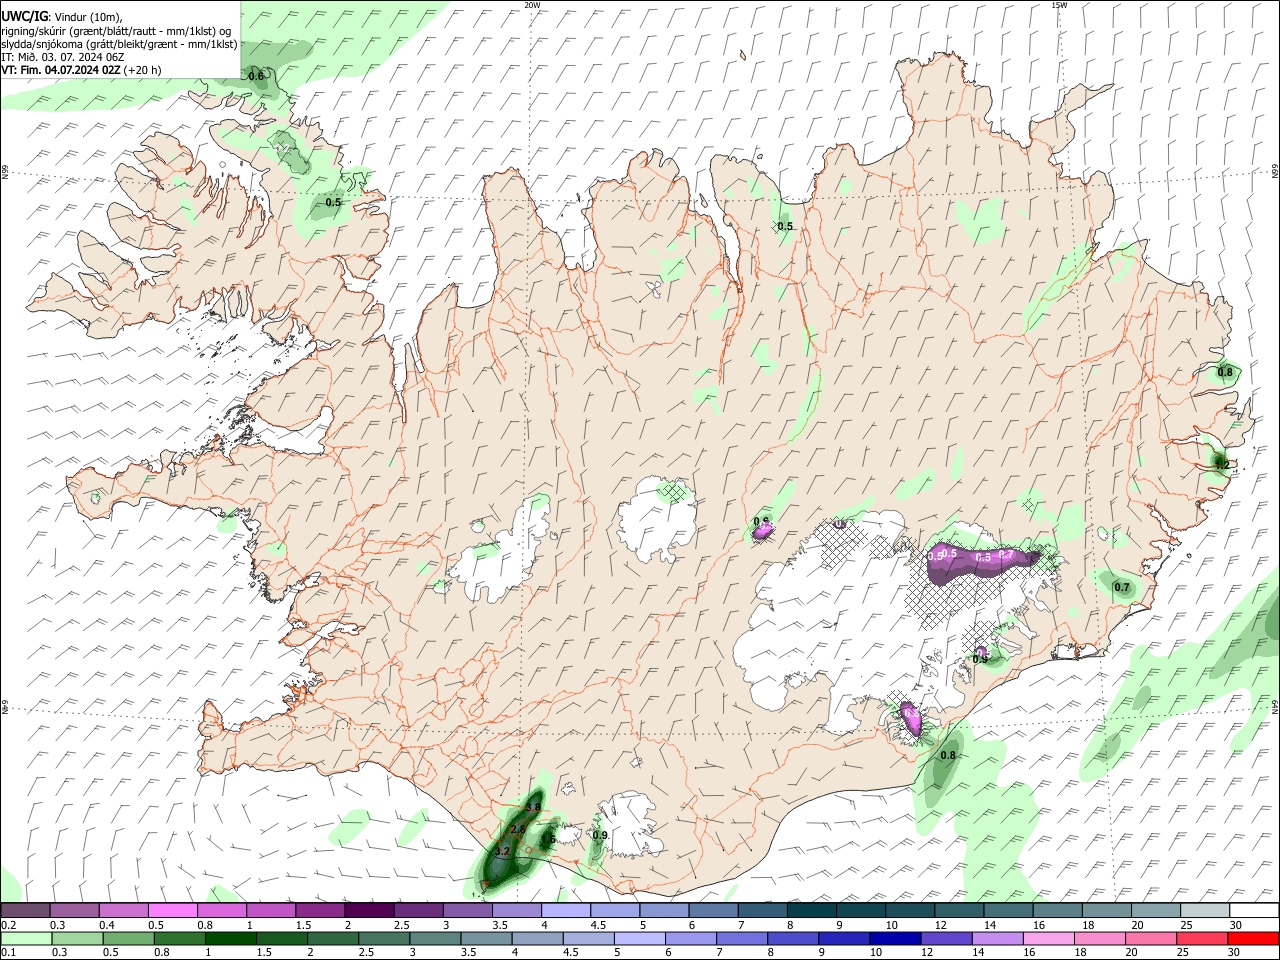Viewport: 1280px width, 960px height.
Task: Click the 3.2 precipitation value on the map
Action: point(503,851)
